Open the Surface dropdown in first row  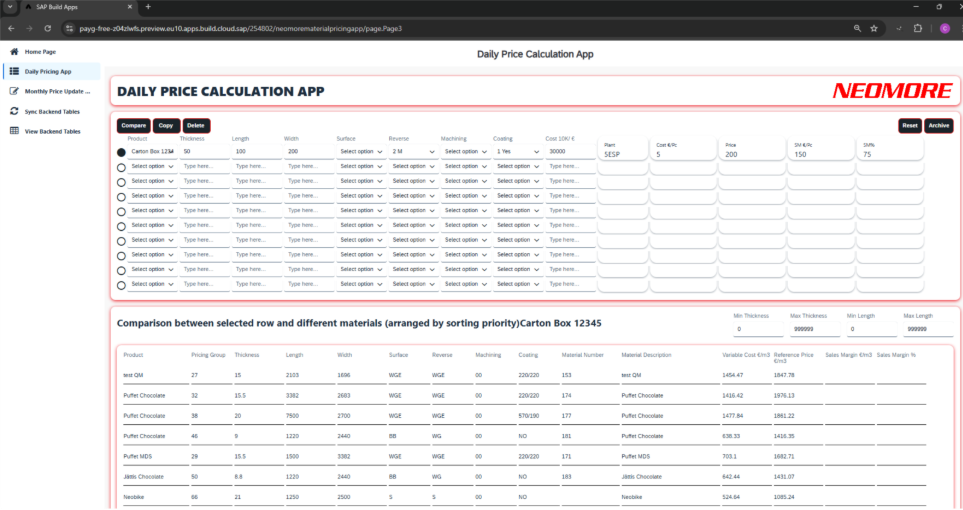359,151
